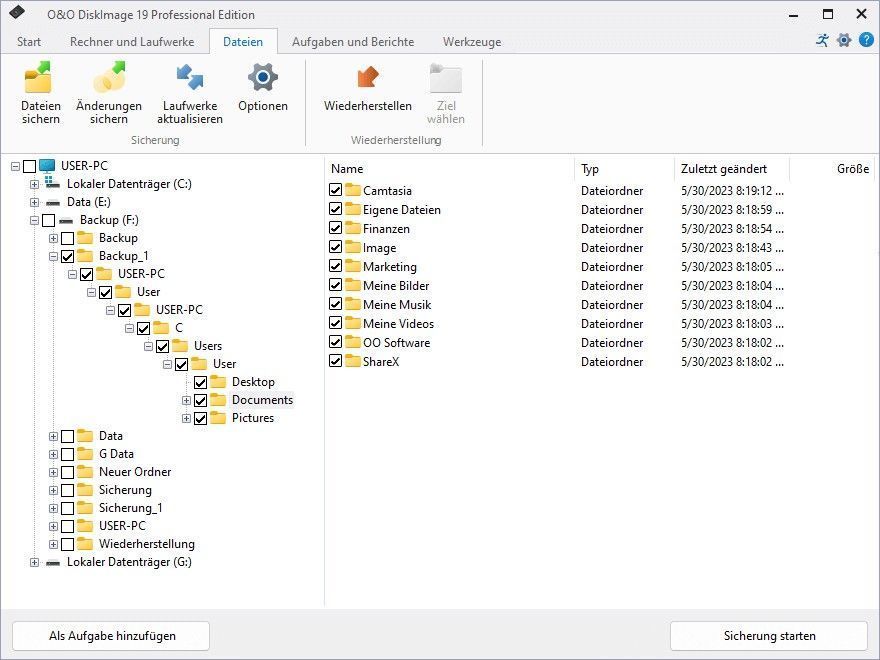This screenshot has height=660, width=880.
Task: Click the Finanzen folder icon
Action: pos(353,228)
